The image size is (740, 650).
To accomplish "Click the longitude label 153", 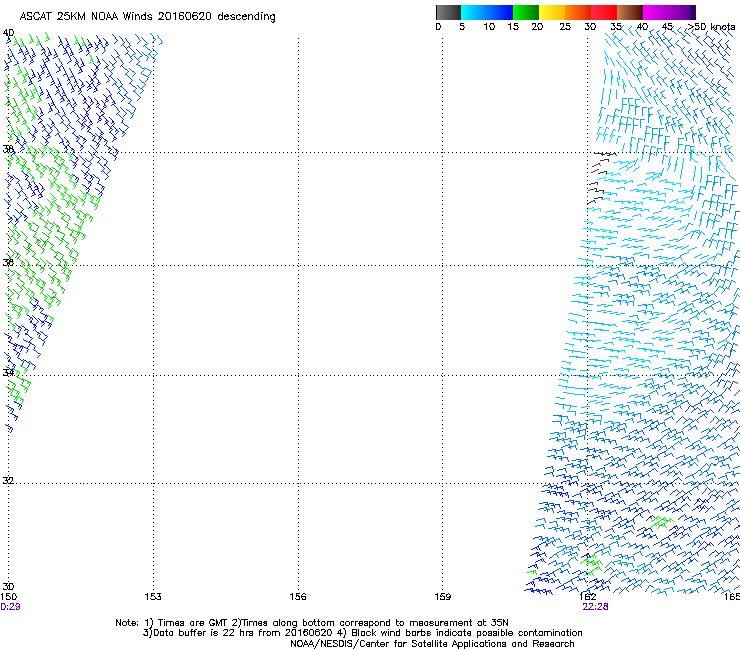I will (x=153, y=597).
